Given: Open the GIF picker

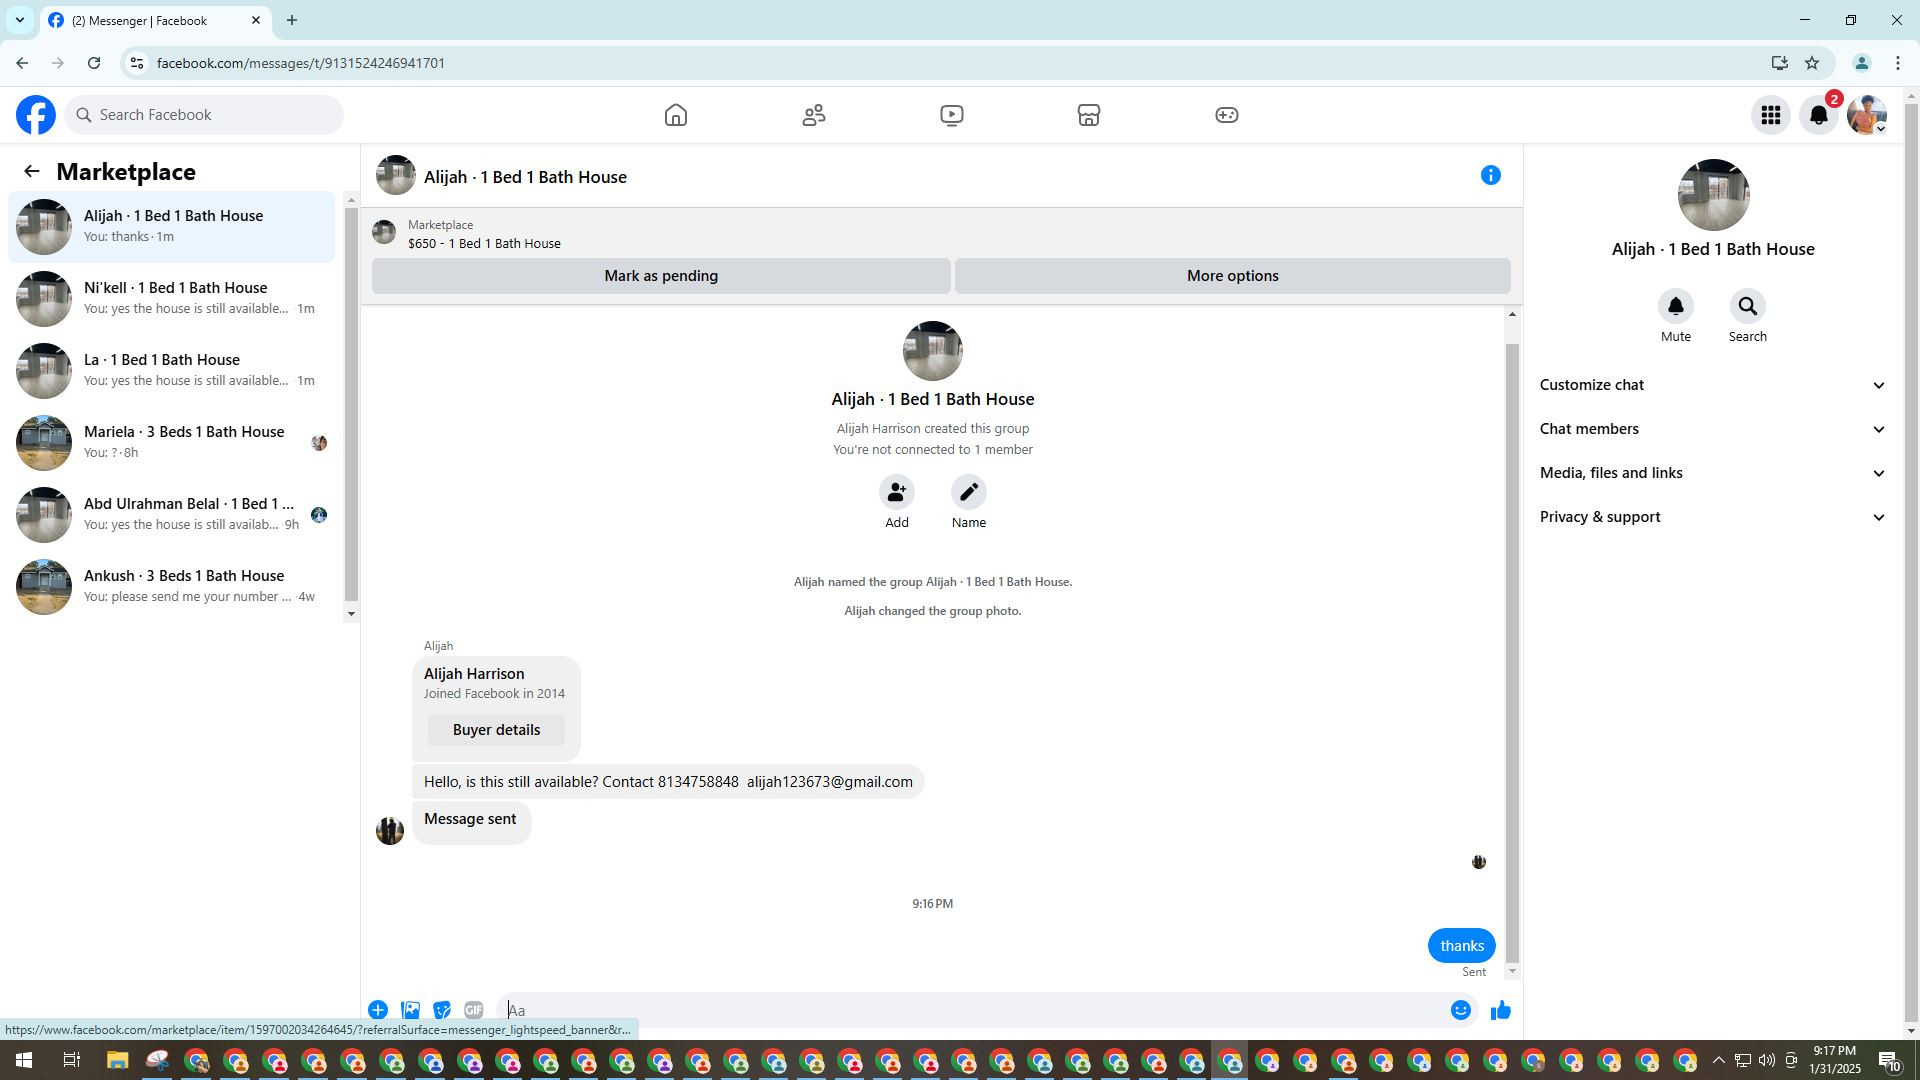Looking at the screenshot, I should (474, 1010).
